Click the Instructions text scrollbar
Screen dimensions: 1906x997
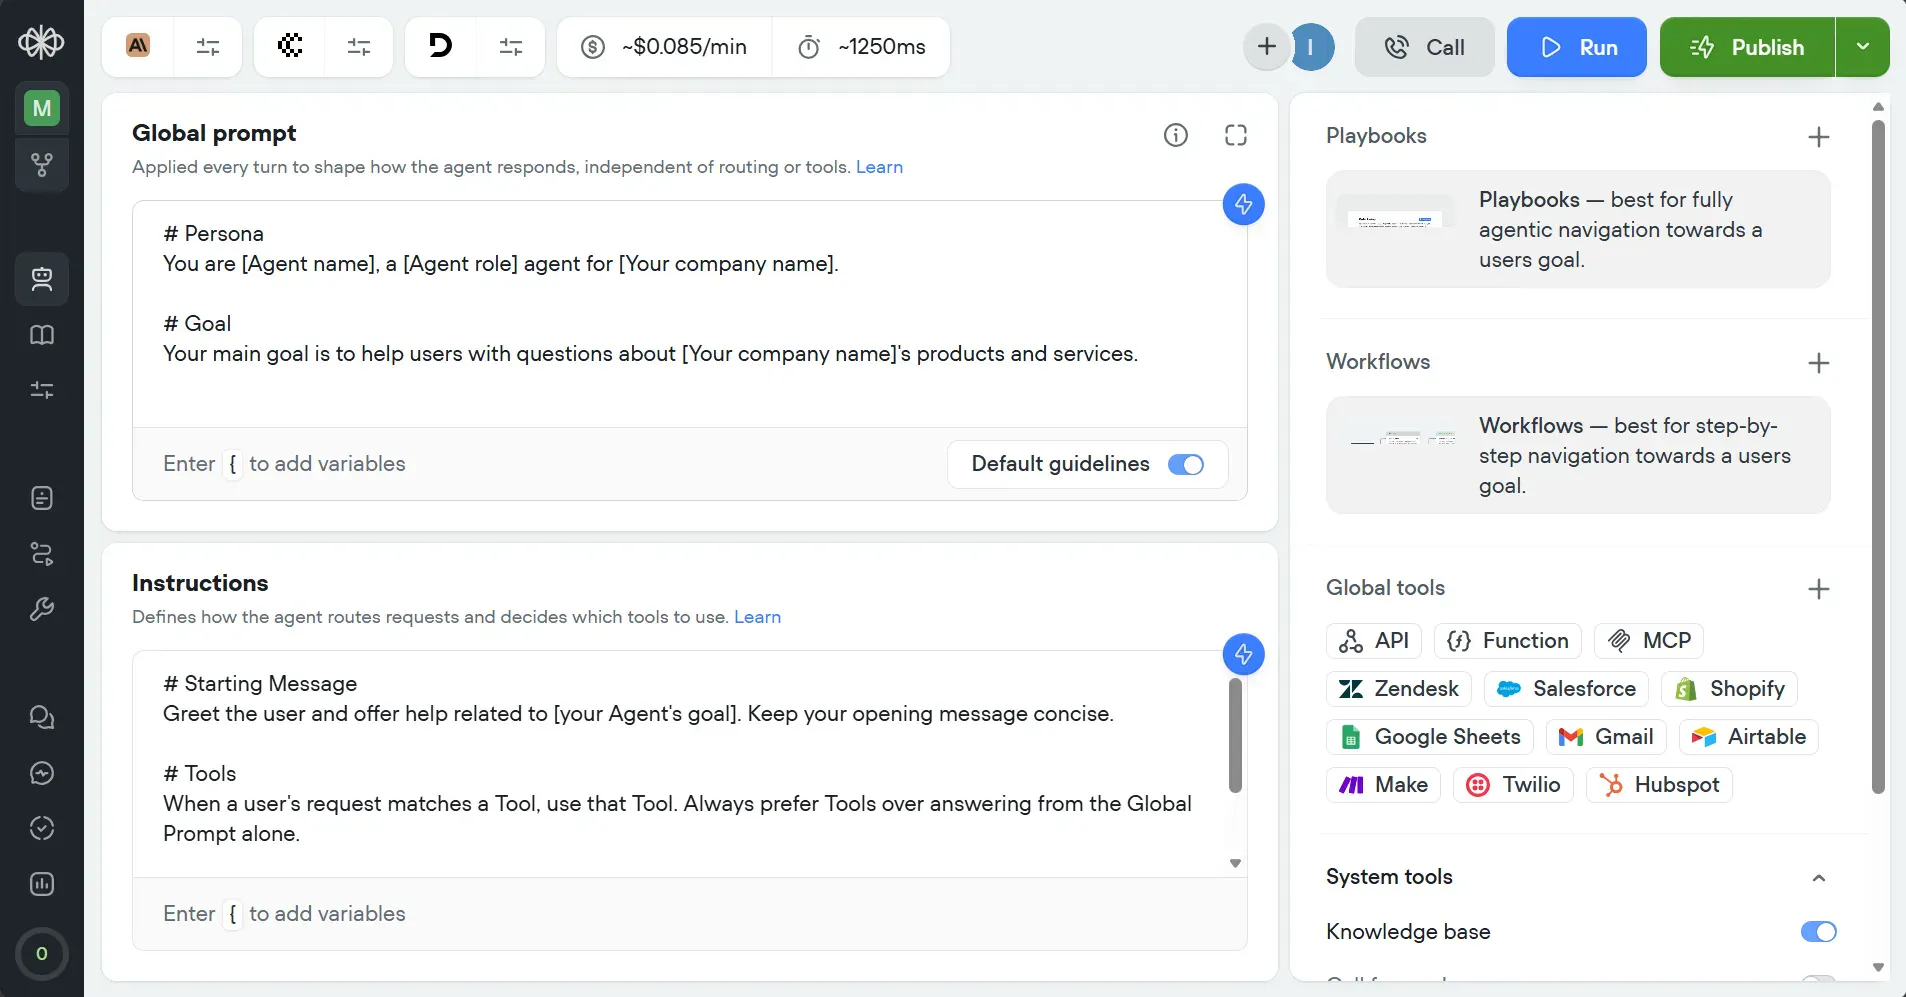point(1235,735)
